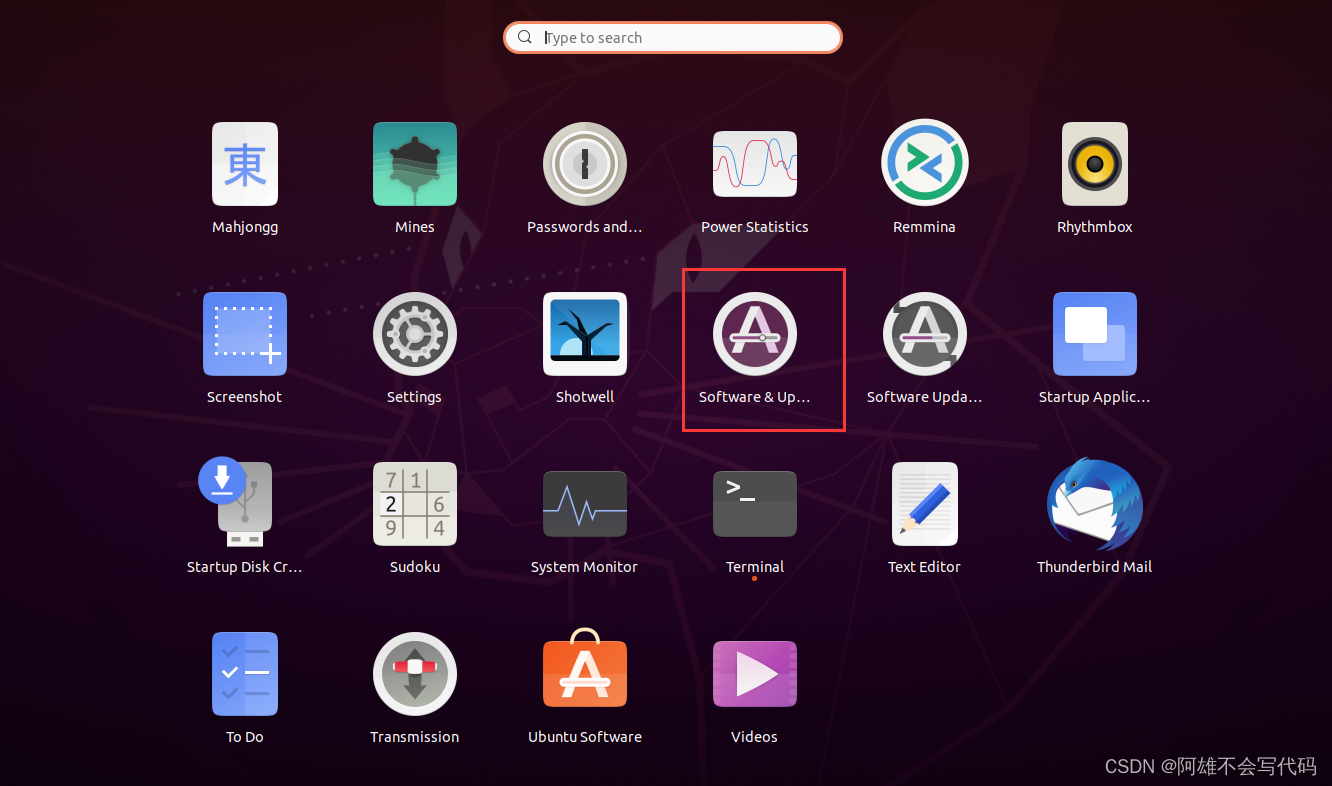Click the Power Statistics label text
This screenshot has height=786, width=1332.
coord(755,227)
